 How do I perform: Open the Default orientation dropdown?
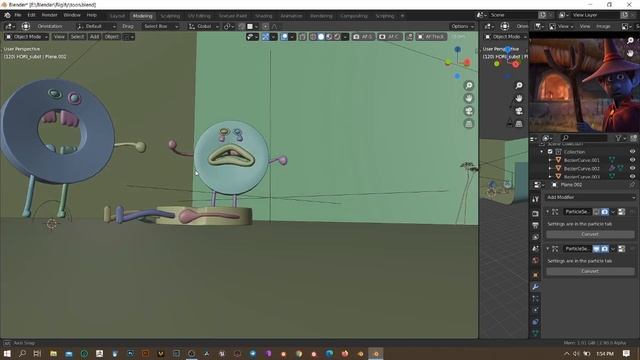click(x=96, y=26)
